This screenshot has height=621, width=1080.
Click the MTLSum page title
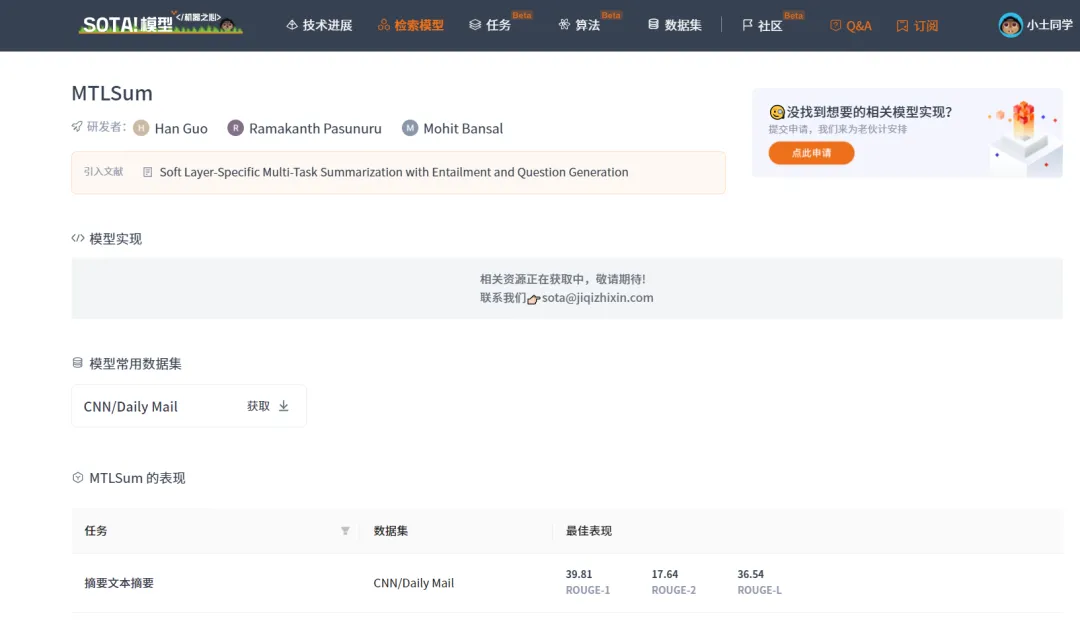click(112, 93)
